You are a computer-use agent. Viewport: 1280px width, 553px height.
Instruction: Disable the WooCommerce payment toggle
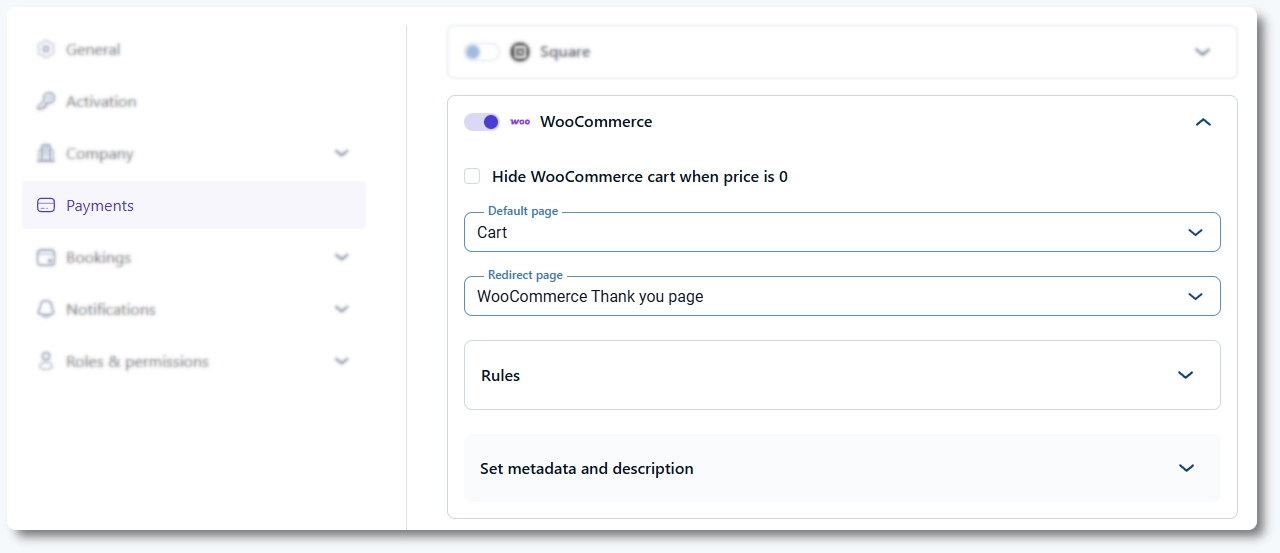click(482, 122)
